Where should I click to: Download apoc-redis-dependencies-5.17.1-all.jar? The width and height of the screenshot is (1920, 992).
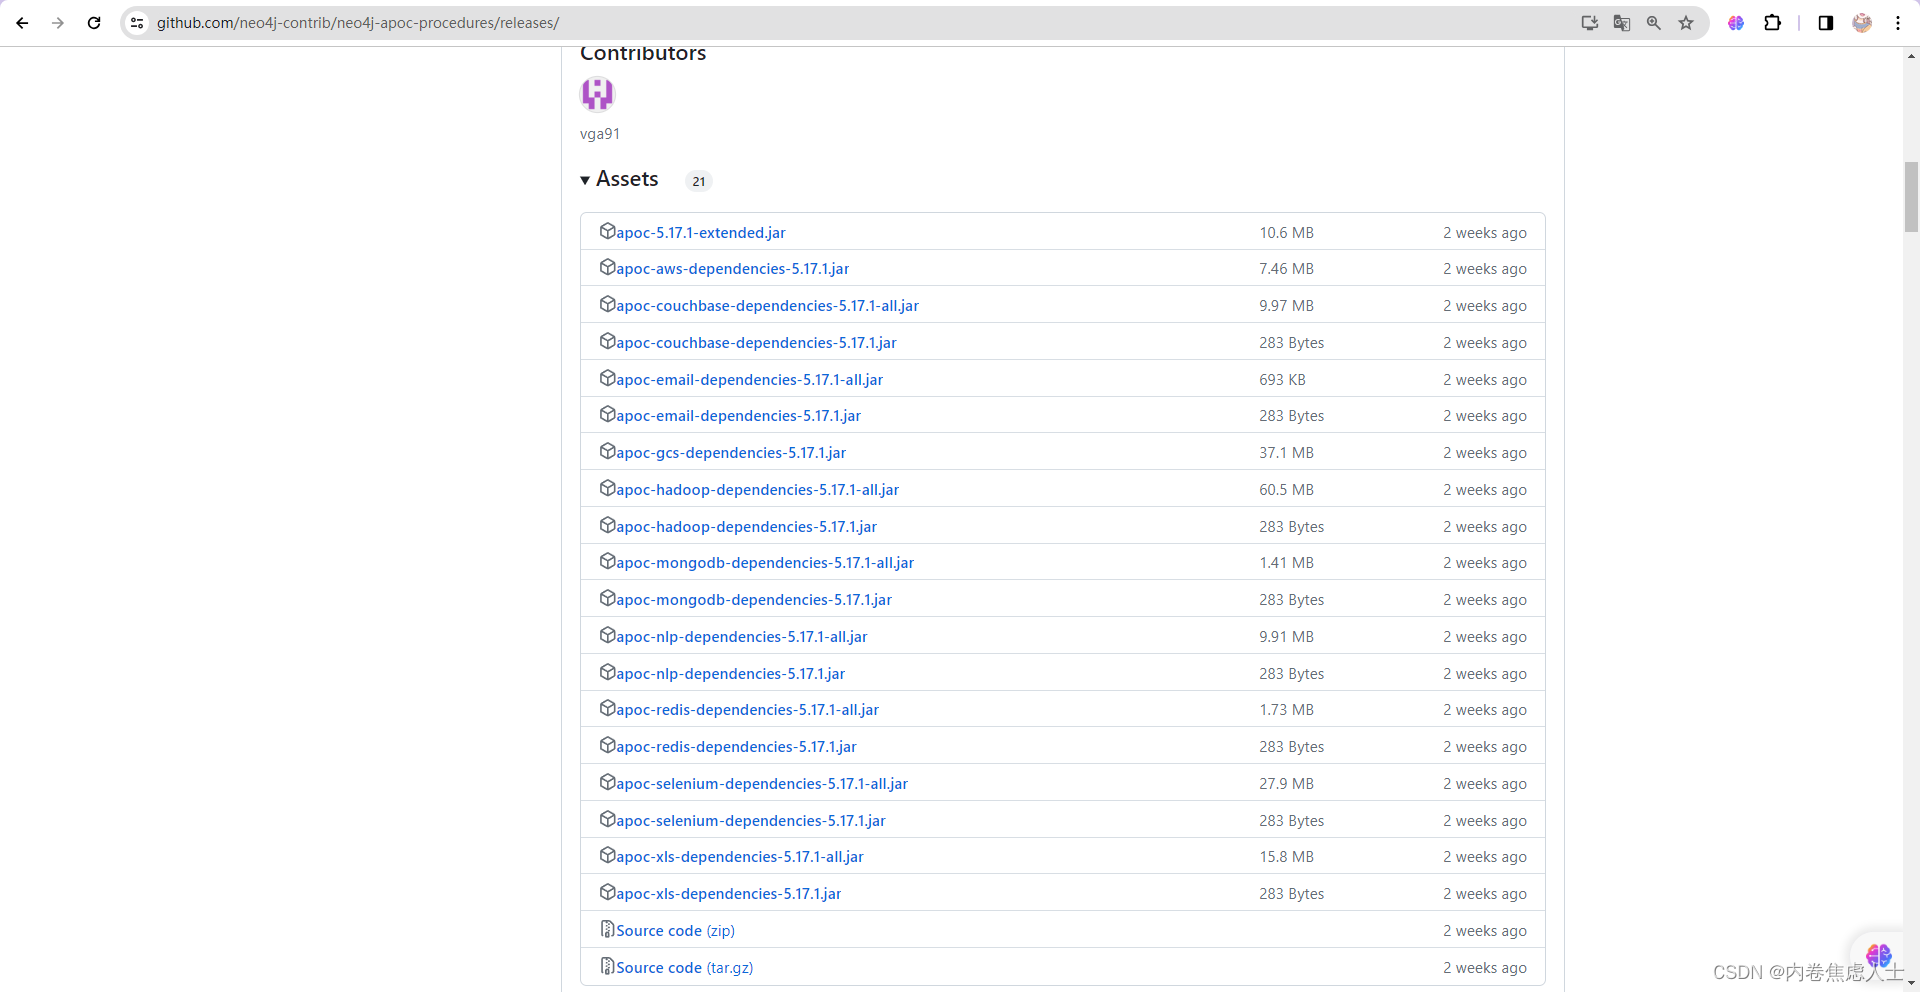pyautogui.click(x=747, y=710)
